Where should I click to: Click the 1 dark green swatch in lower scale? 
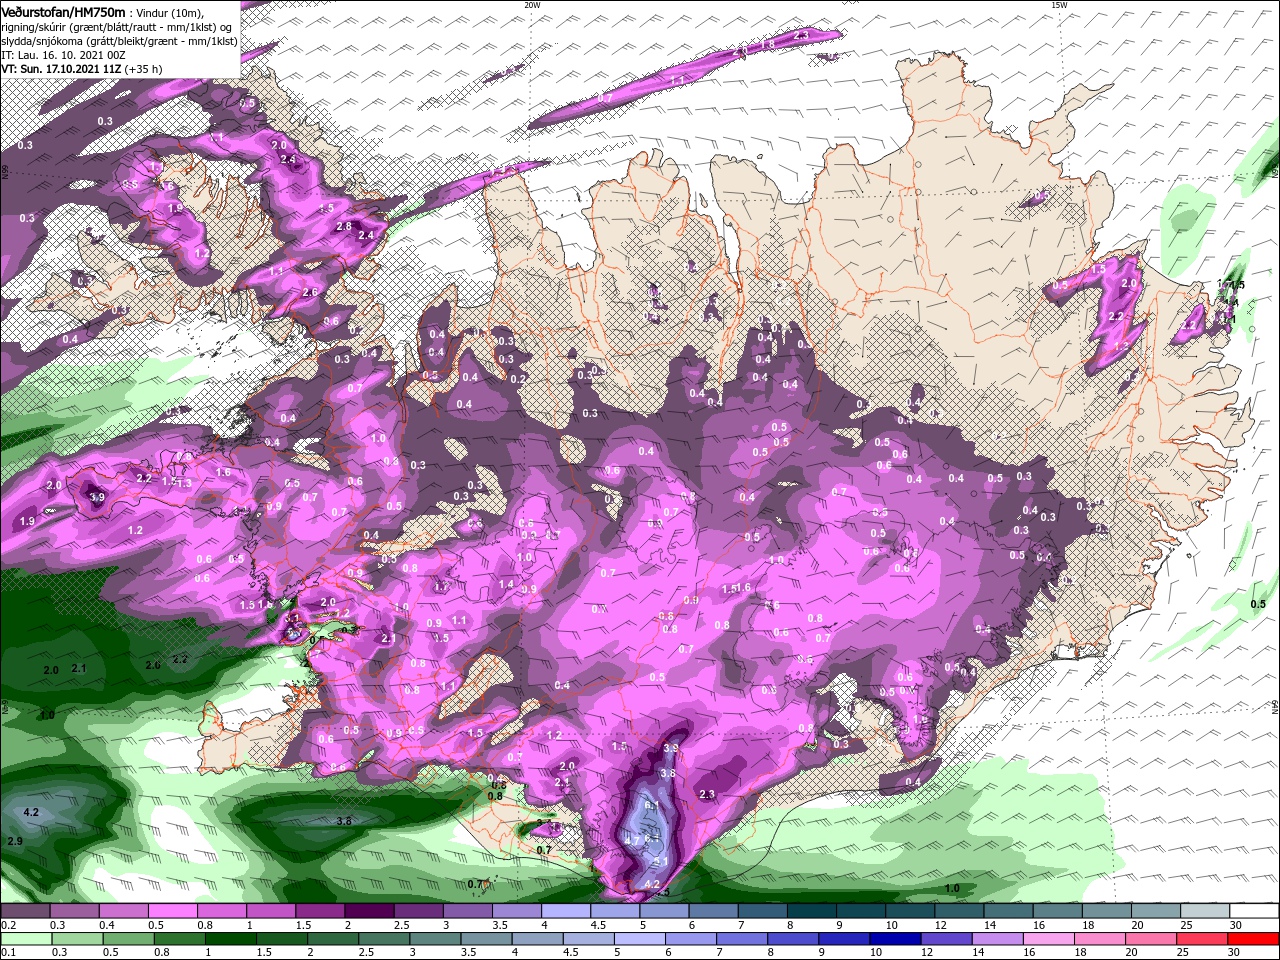pyautogui.click(x=230, y=939)
